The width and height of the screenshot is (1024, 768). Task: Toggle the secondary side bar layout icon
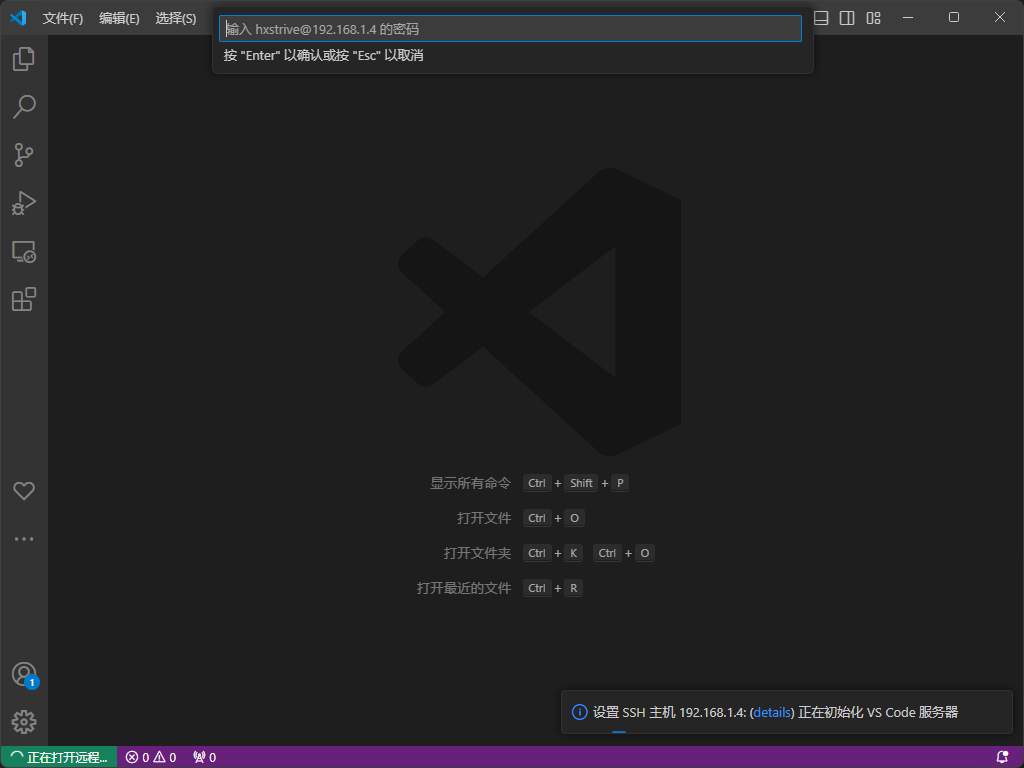(847, 18)
